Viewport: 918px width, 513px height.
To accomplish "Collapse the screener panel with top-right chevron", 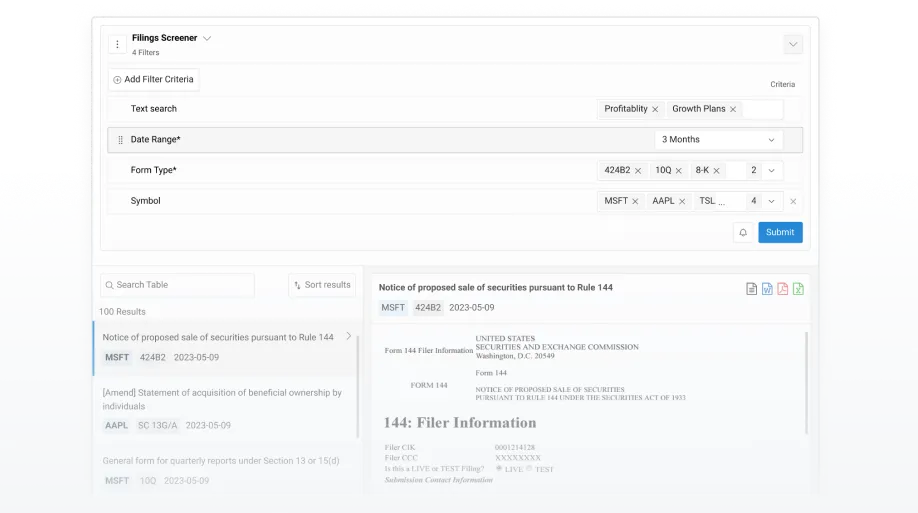I will 793,45.
